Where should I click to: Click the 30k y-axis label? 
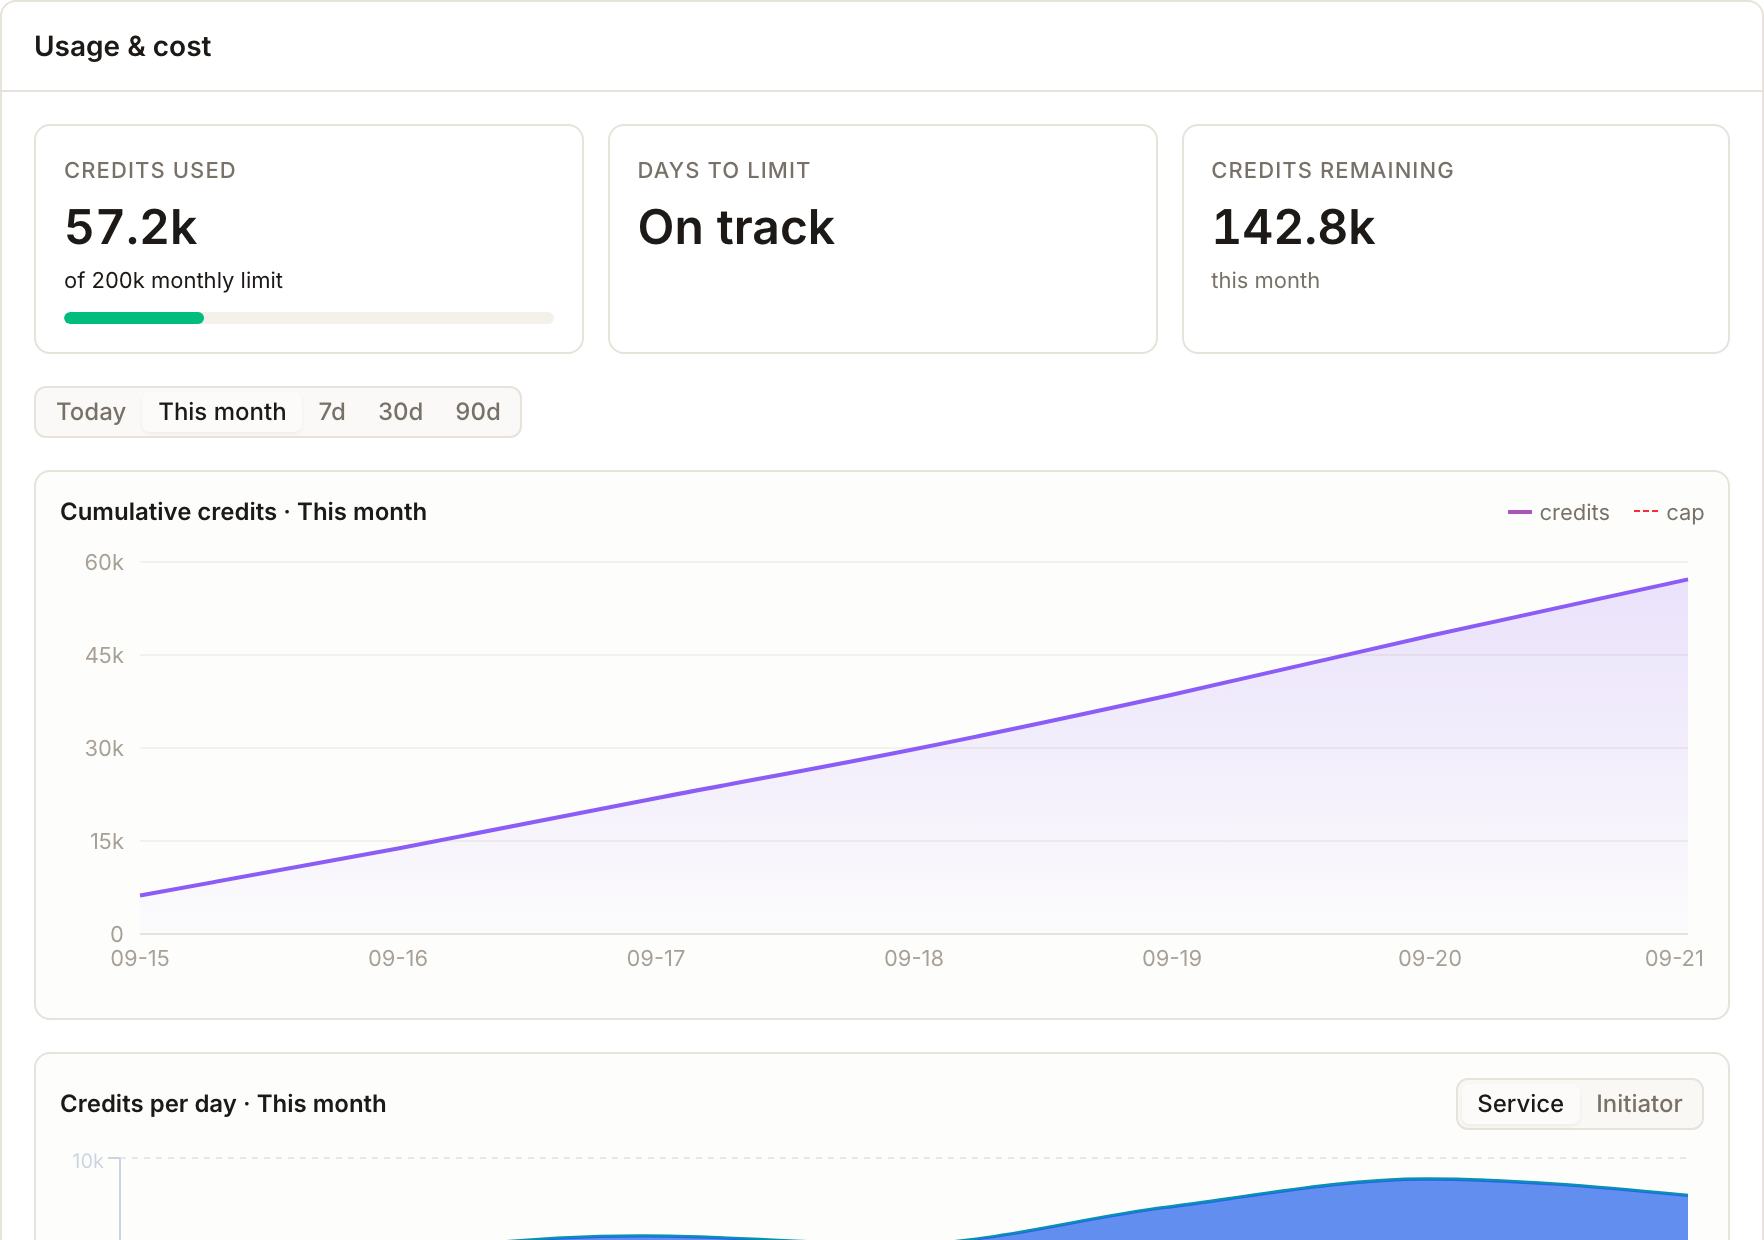point(104,748)
